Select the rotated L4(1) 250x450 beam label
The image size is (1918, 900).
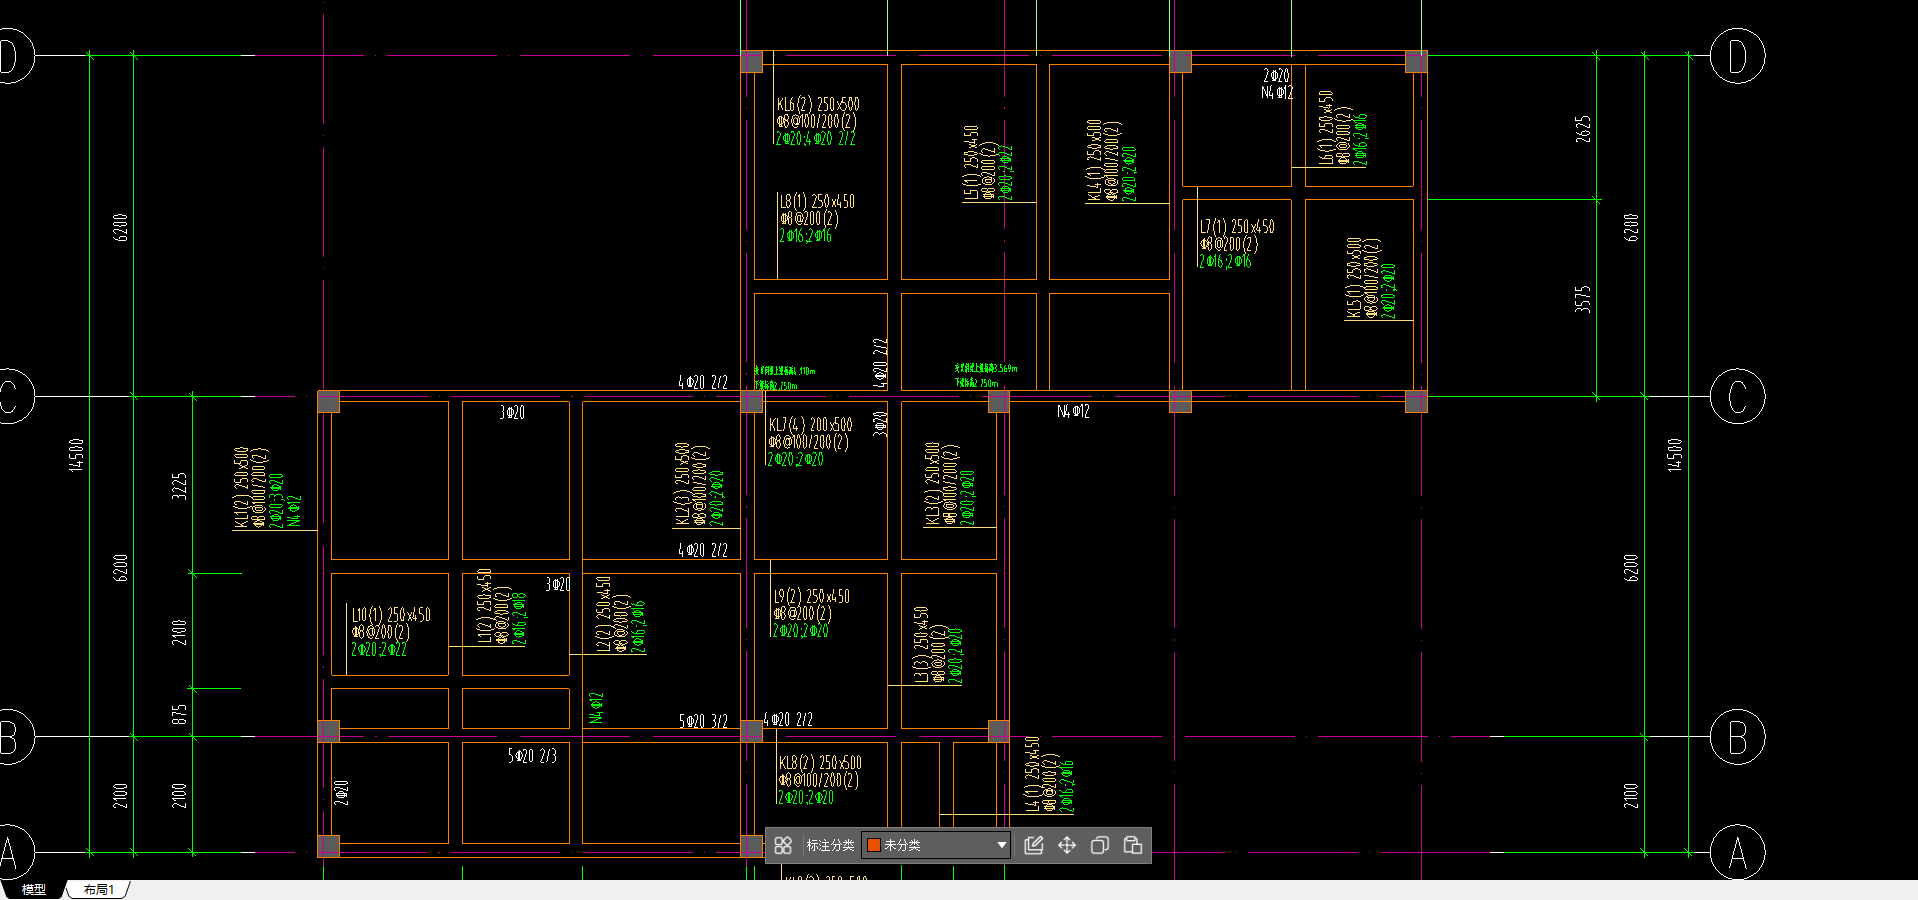pos(1032,774)
